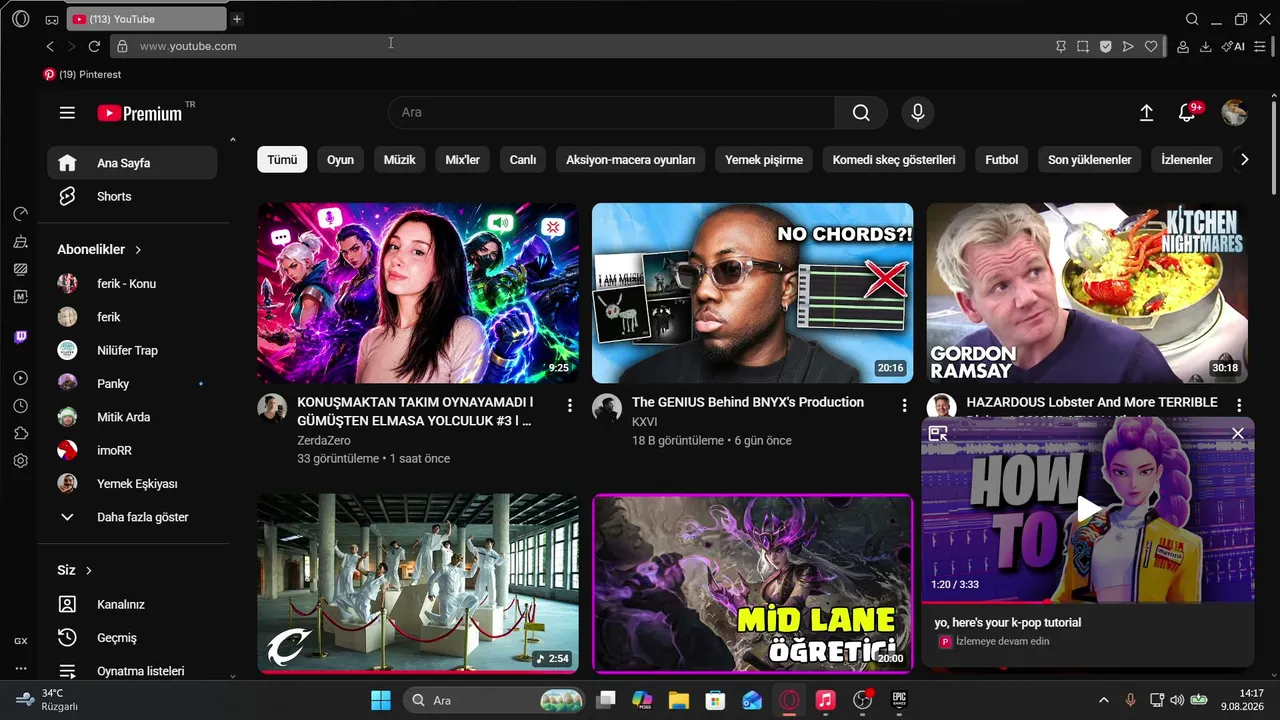The height and width of the screenshot is (720, 1280).
Task: Open Shorts from the sidebar
Action: pos(132,197)
